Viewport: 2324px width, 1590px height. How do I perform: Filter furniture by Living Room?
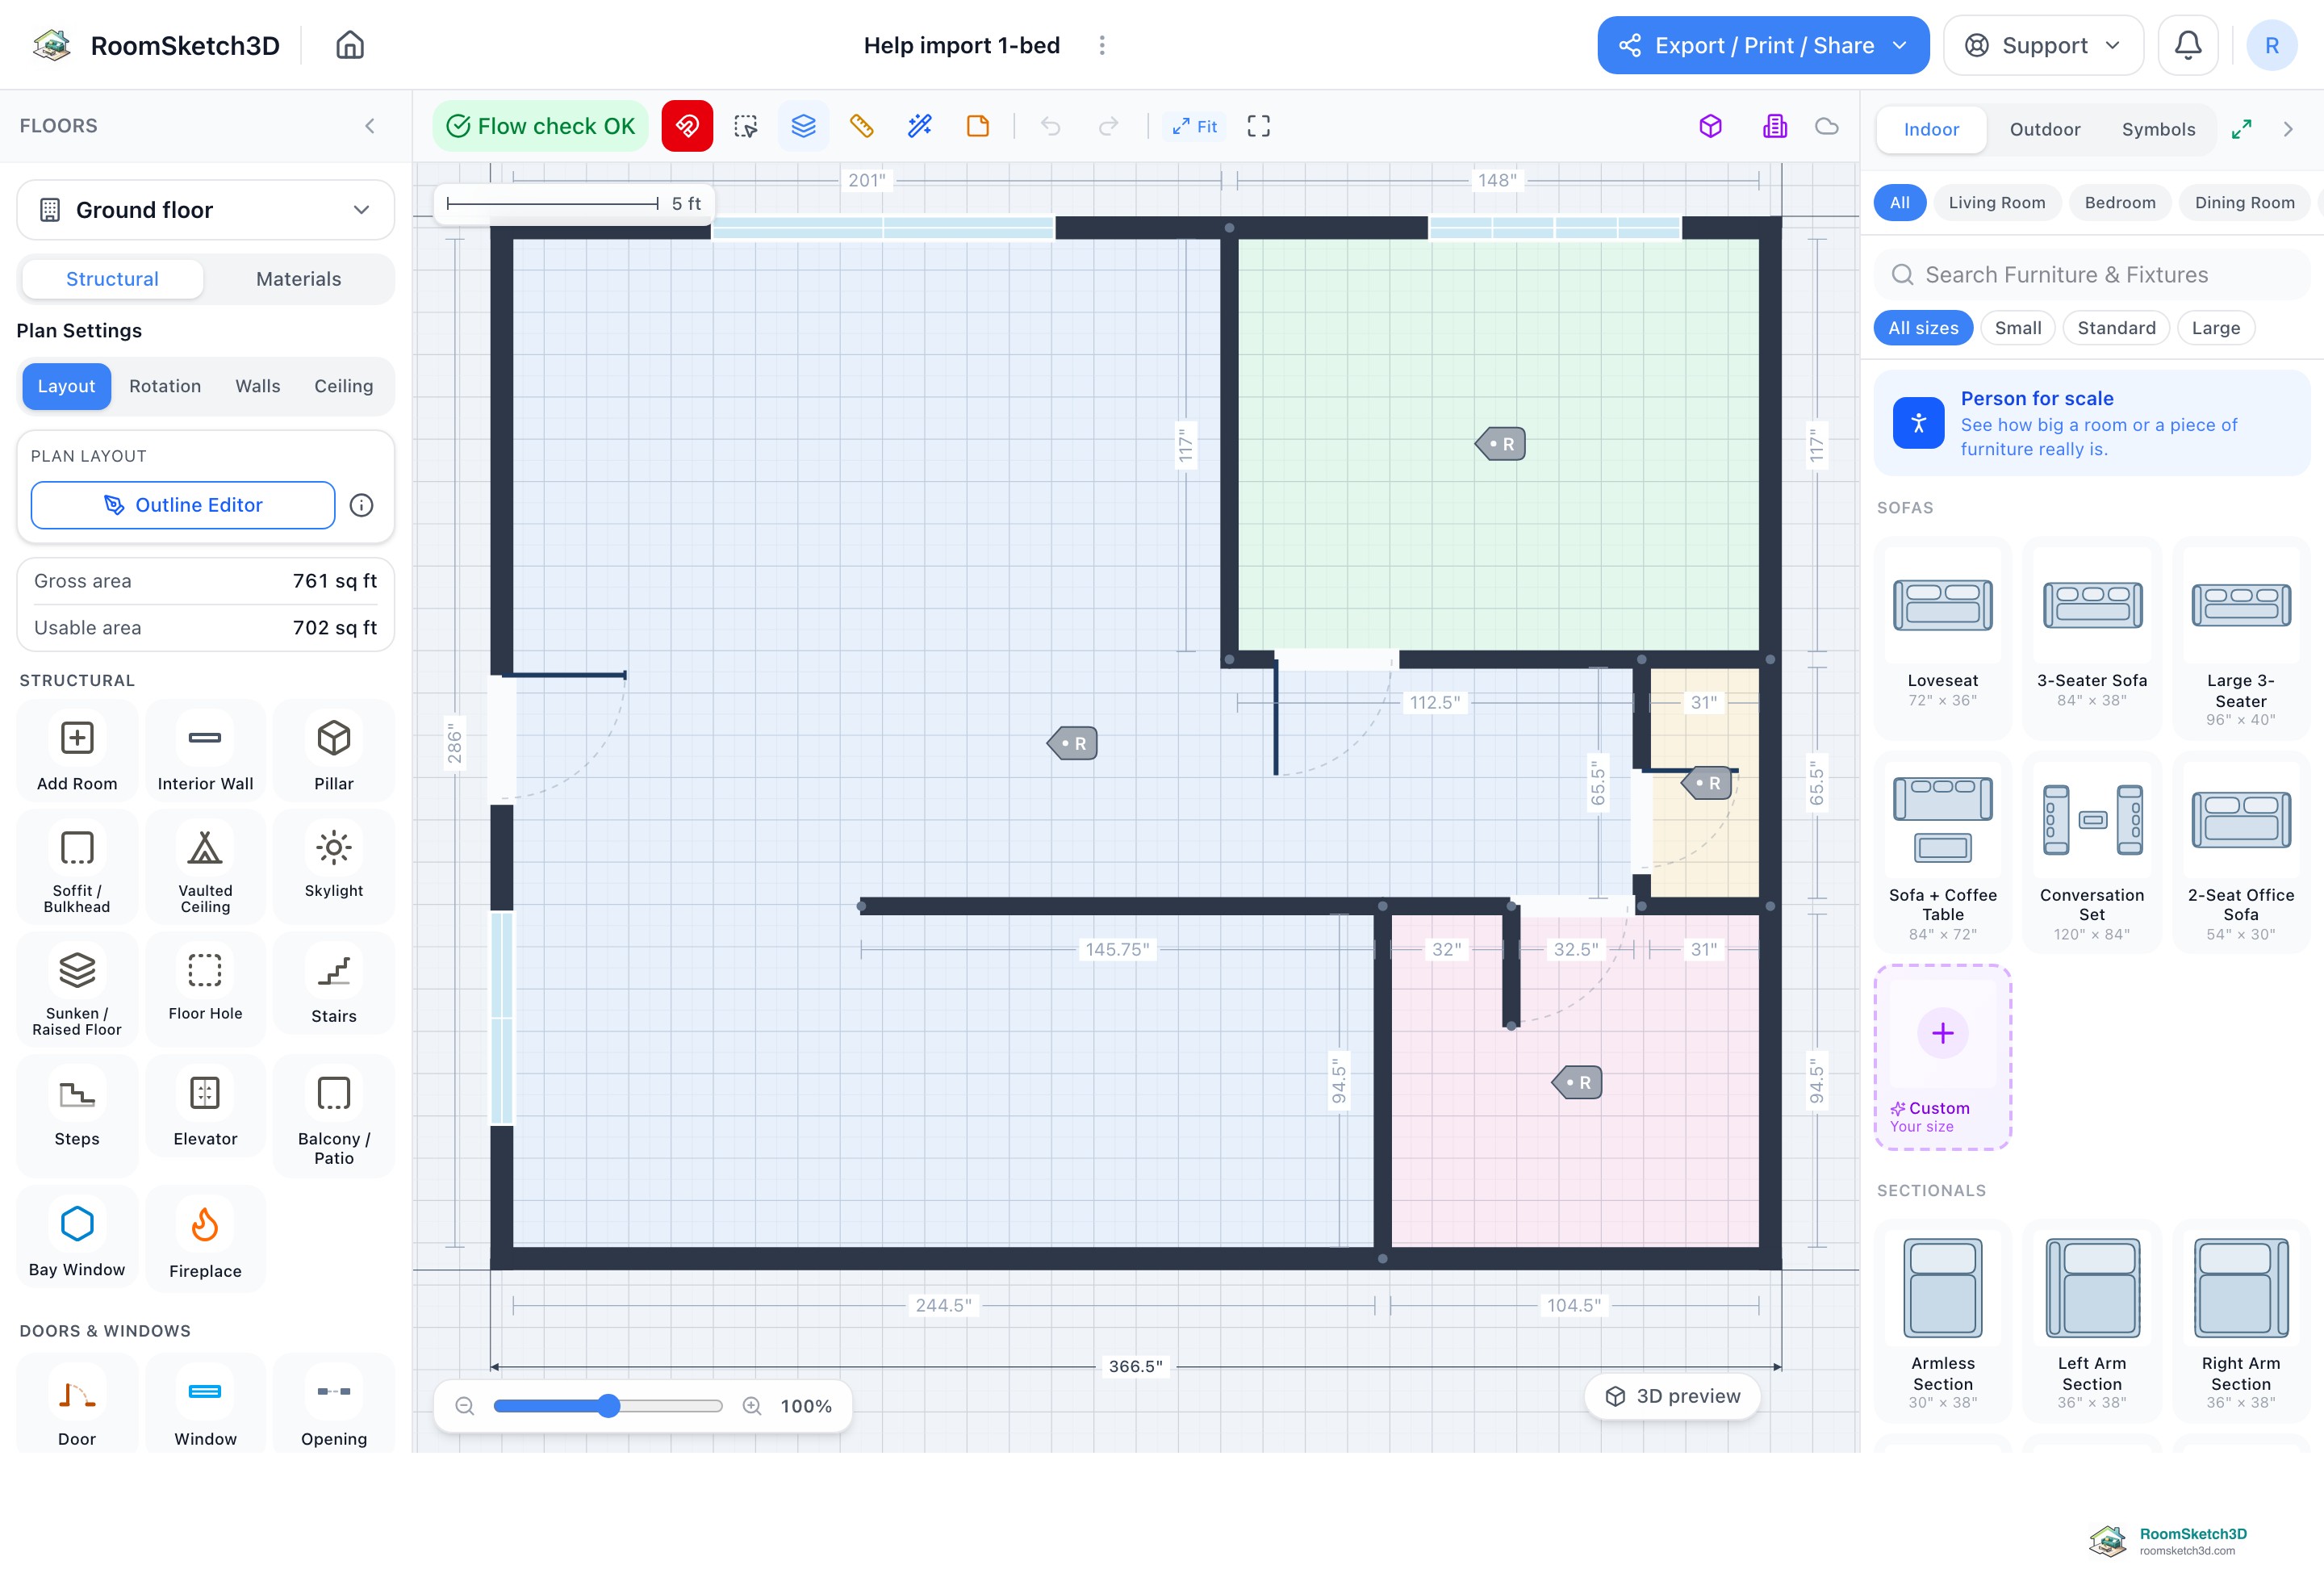point(1996,203)
